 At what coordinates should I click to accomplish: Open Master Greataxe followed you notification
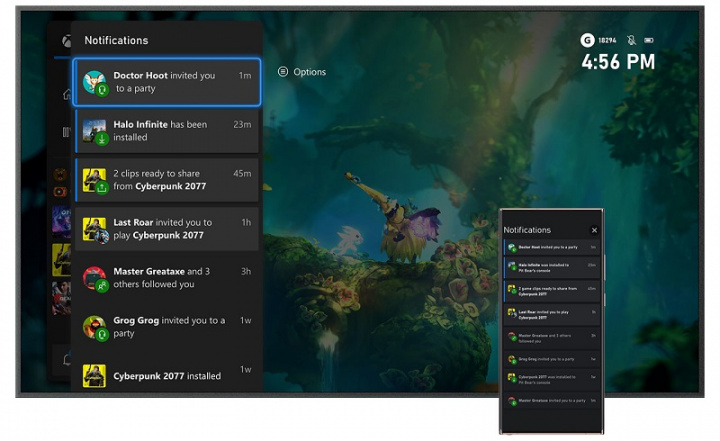[167, 278]
